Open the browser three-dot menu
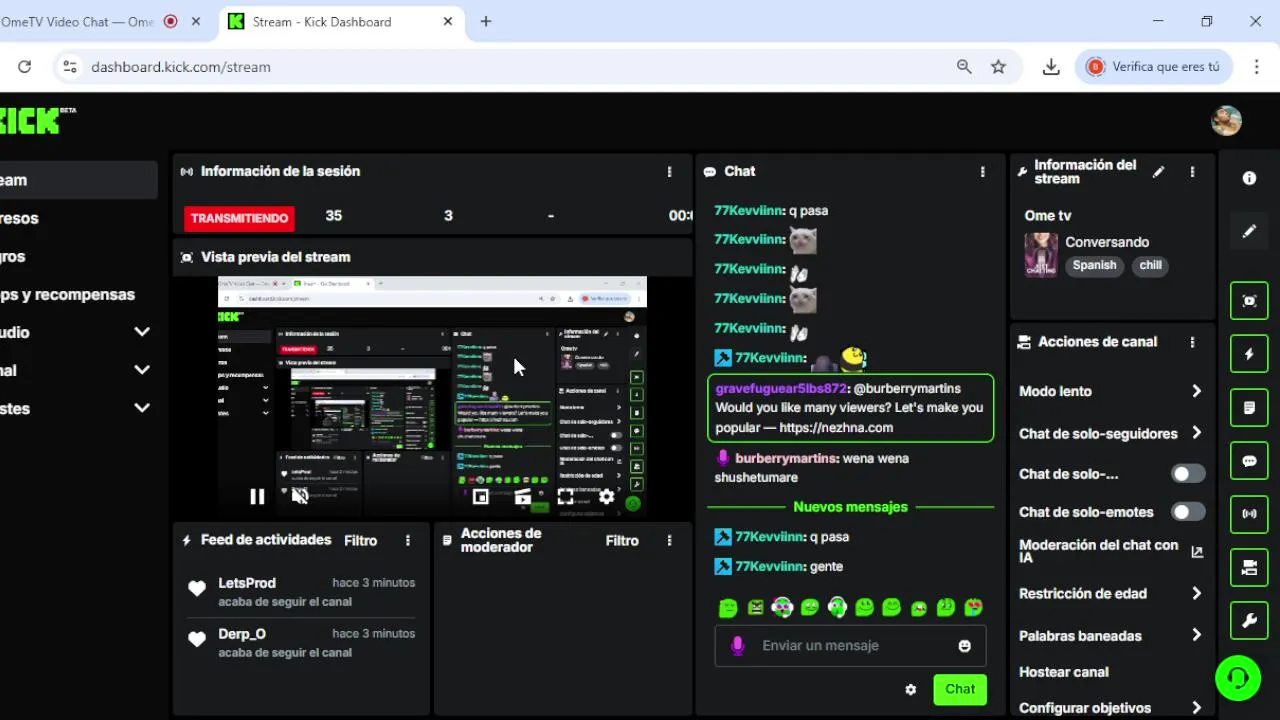This screenshot has width=1280, height=720. coord(1257,67)
